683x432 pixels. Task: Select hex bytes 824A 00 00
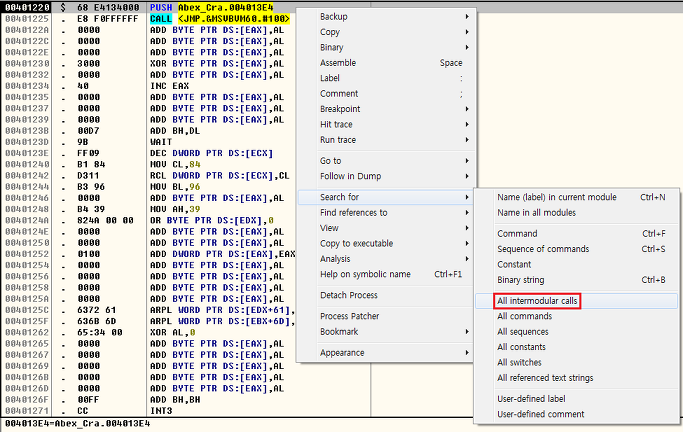[105, 220]
